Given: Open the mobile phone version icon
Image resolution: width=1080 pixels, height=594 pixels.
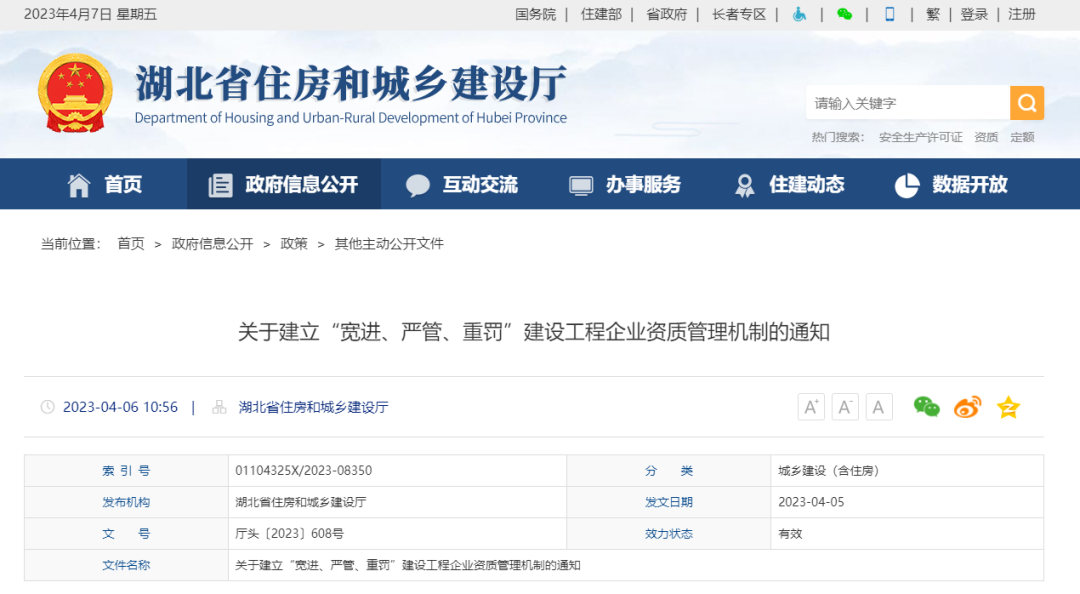Looking at the screenshot, I should coord(889,14).
